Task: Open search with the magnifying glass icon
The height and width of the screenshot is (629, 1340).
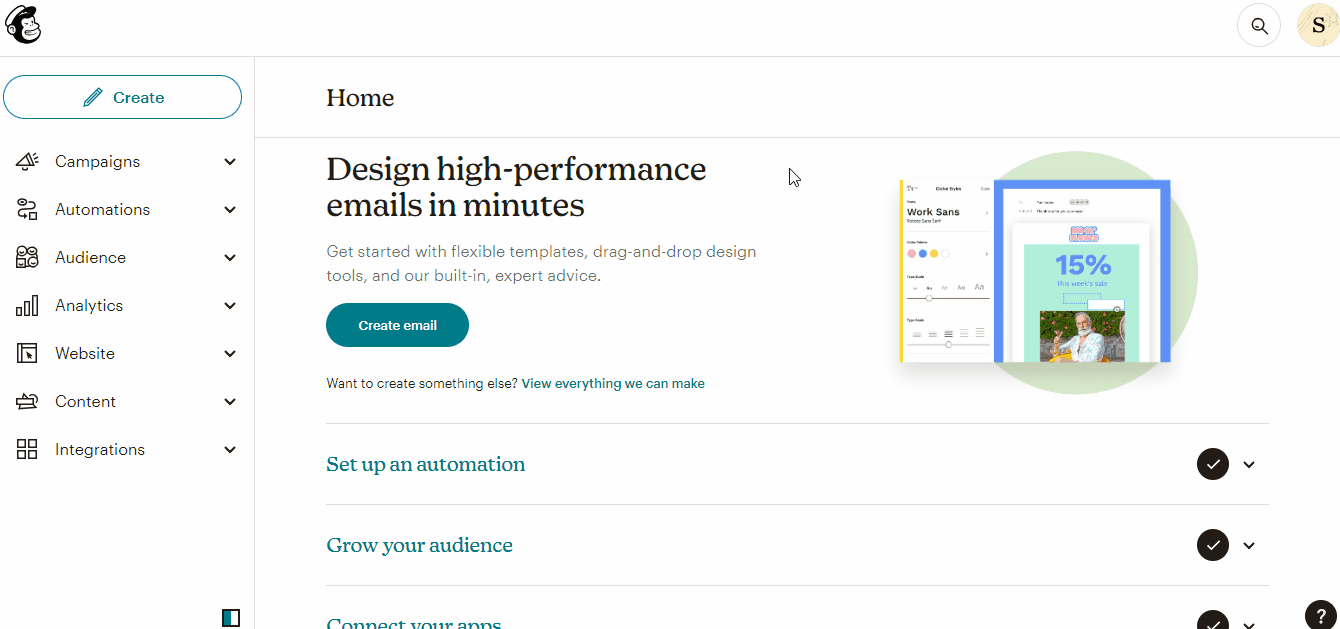Action: pos(1258,25)
